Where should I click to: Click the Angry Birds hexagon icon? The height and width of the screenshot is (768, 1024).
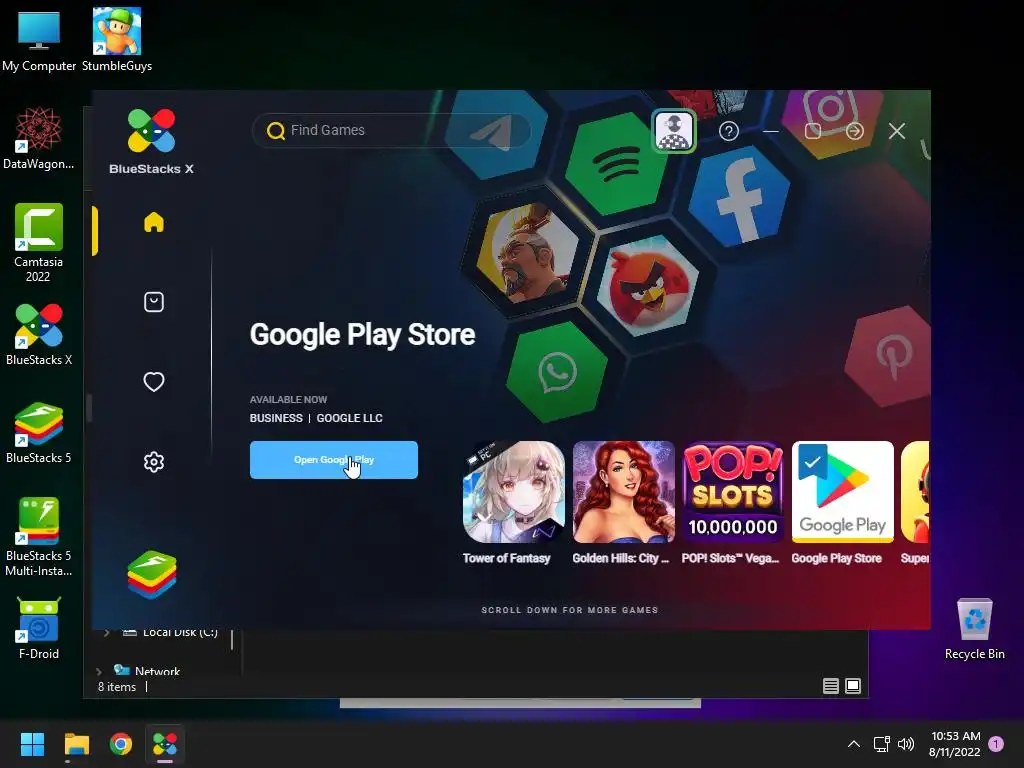click(648, 285)
